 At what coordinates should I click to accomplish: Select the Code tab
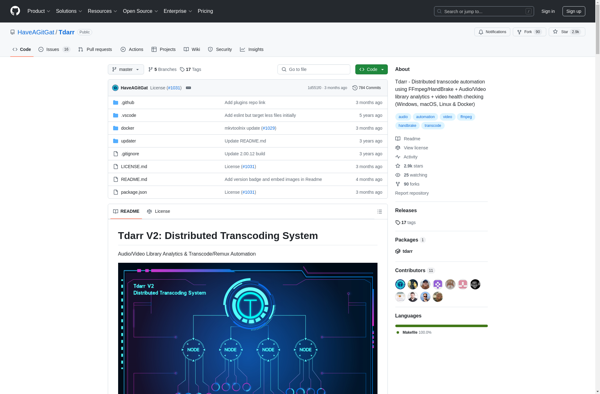22,49
